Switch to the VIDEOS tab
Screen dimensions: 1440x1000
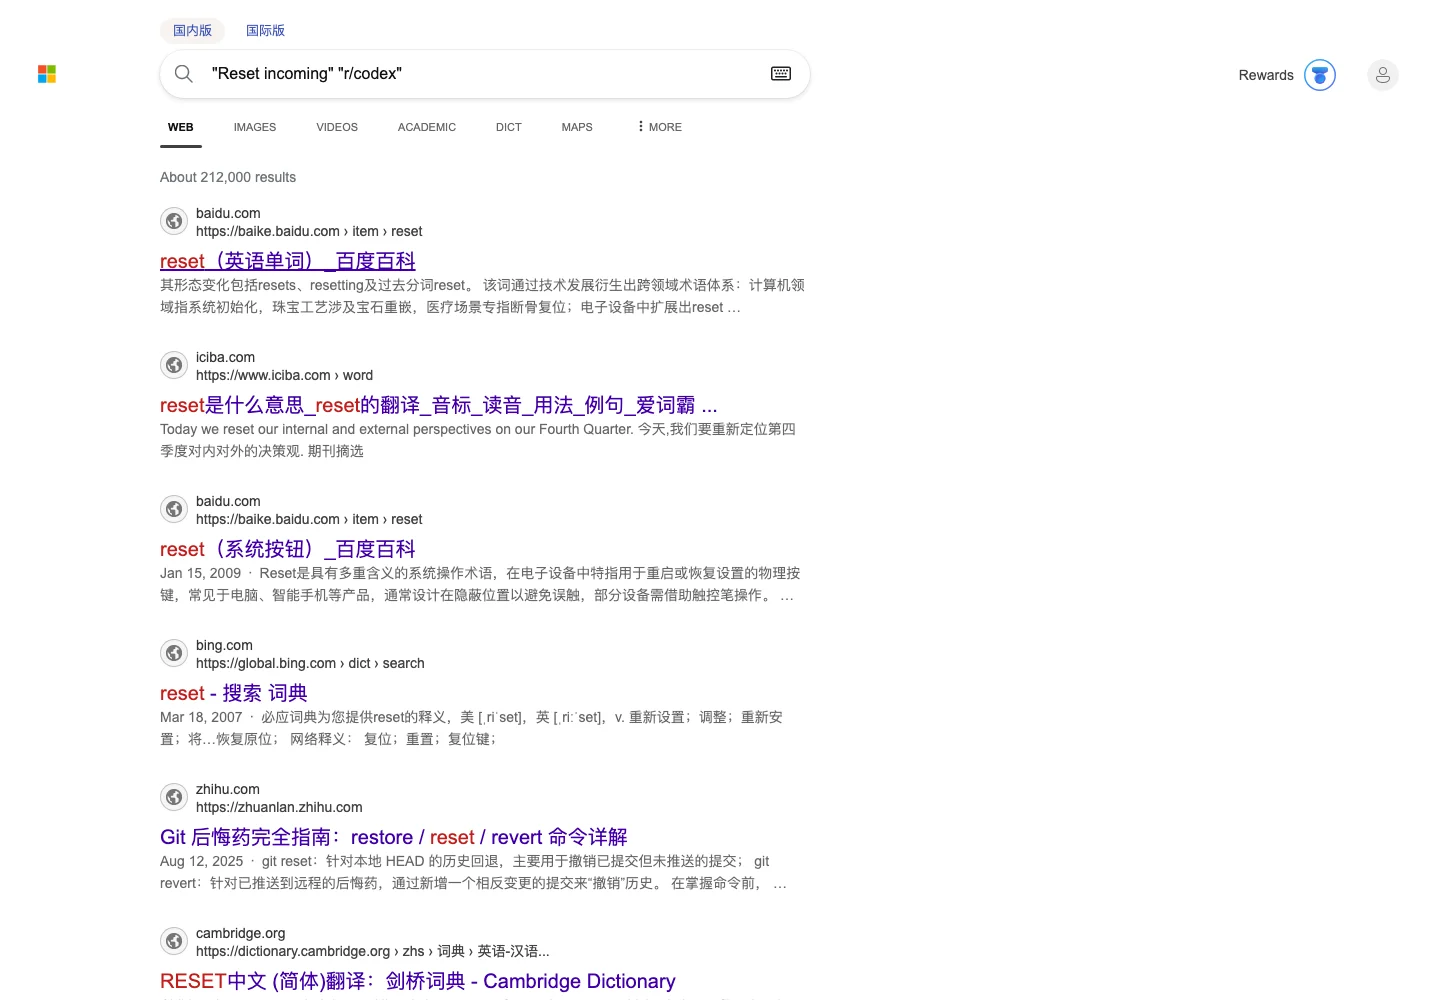pos(337,127)
